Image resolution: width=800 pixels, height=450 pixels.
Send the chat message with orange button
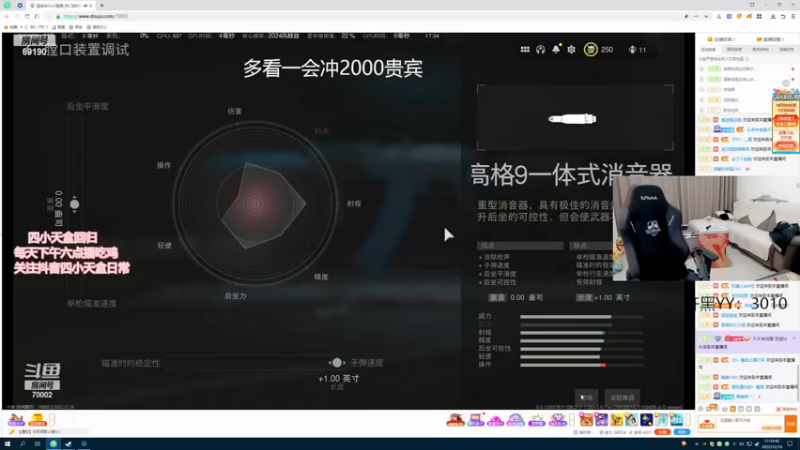point(790,423)
